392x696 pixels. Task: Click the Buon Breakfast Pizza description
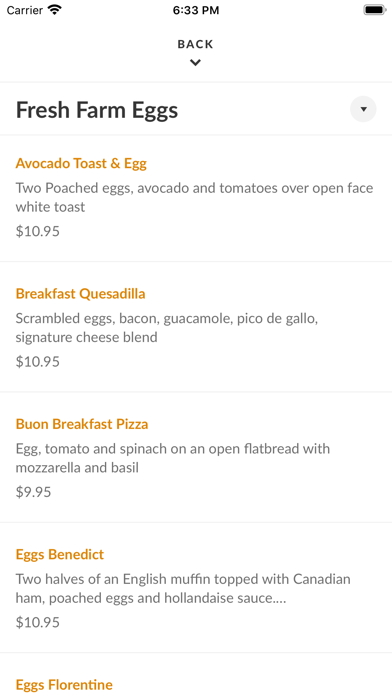[x=173, y=458]
